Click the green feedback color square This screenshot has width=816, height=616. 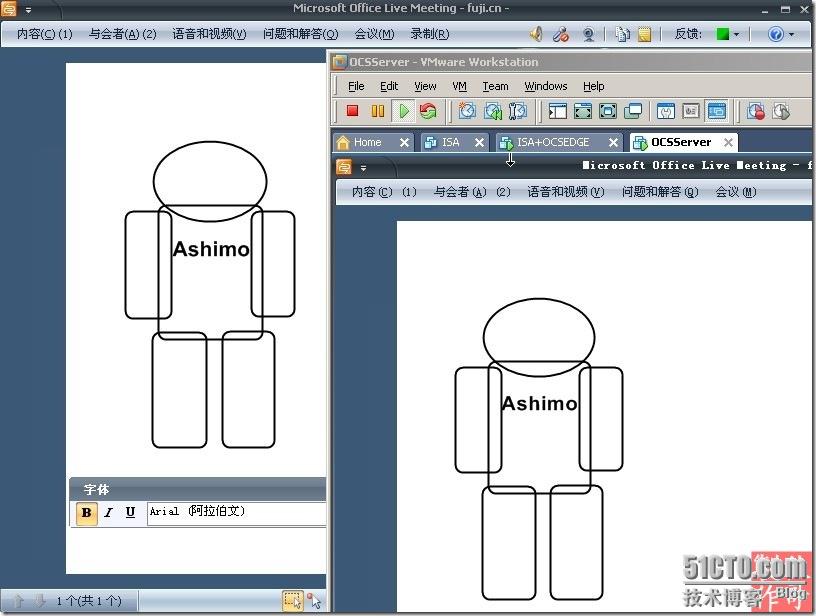pyautogui.click(x=722, y=34)
